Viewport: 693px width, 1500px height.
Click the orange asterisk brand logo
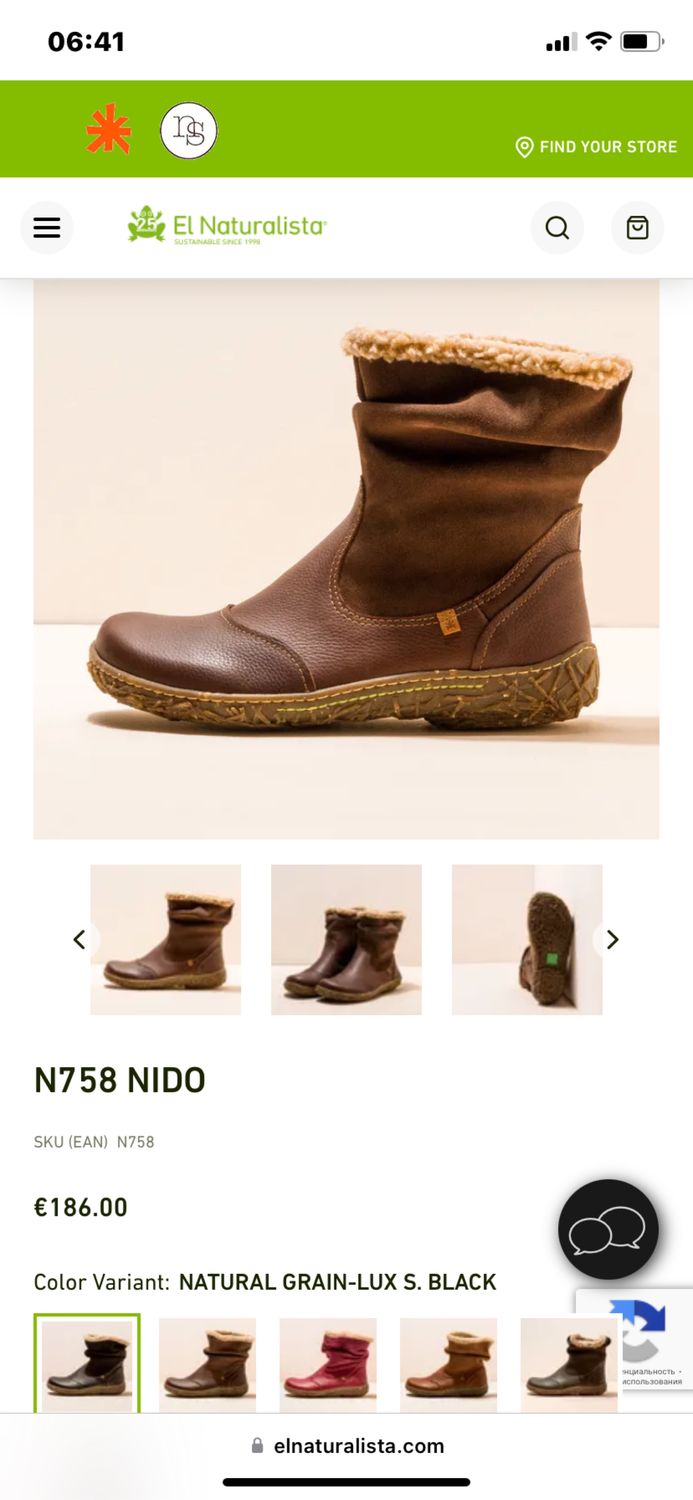click(108, 129)
